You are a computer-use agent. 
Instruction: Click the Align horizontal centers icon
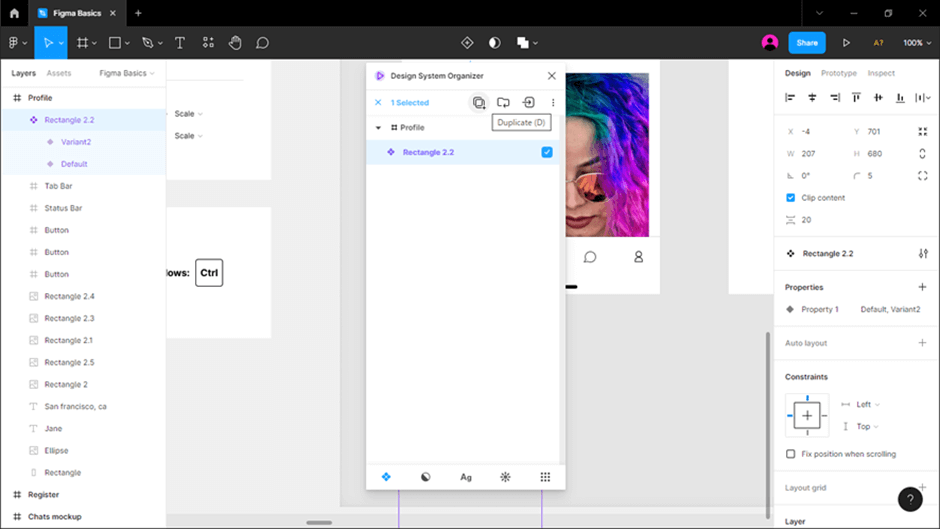click(812, 97)
